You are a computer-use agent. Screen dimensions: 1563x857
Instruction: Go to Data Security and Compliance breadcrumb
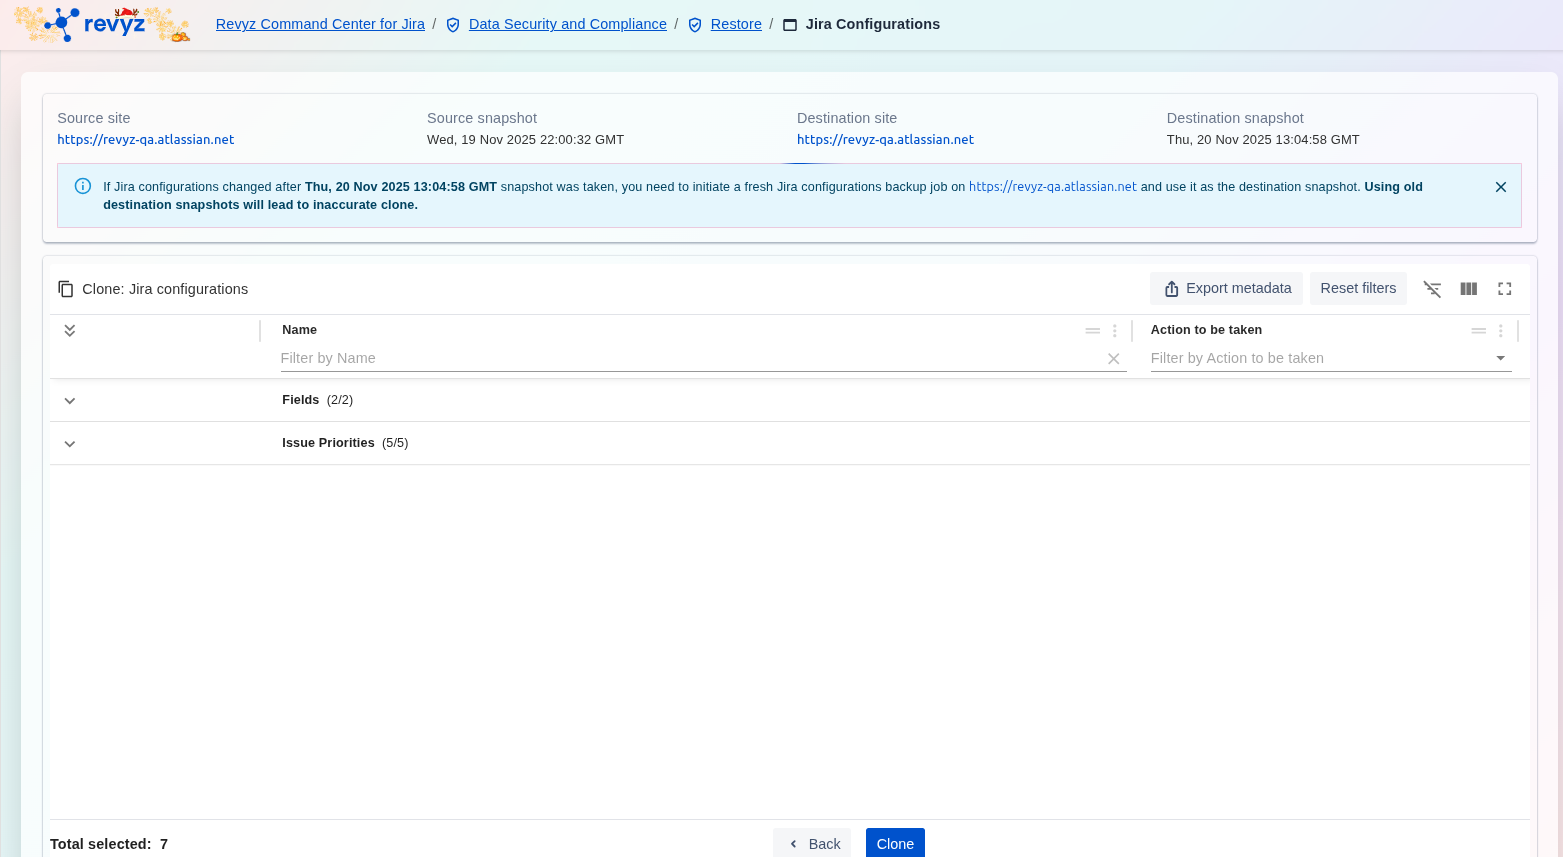[x=567, y=24]
